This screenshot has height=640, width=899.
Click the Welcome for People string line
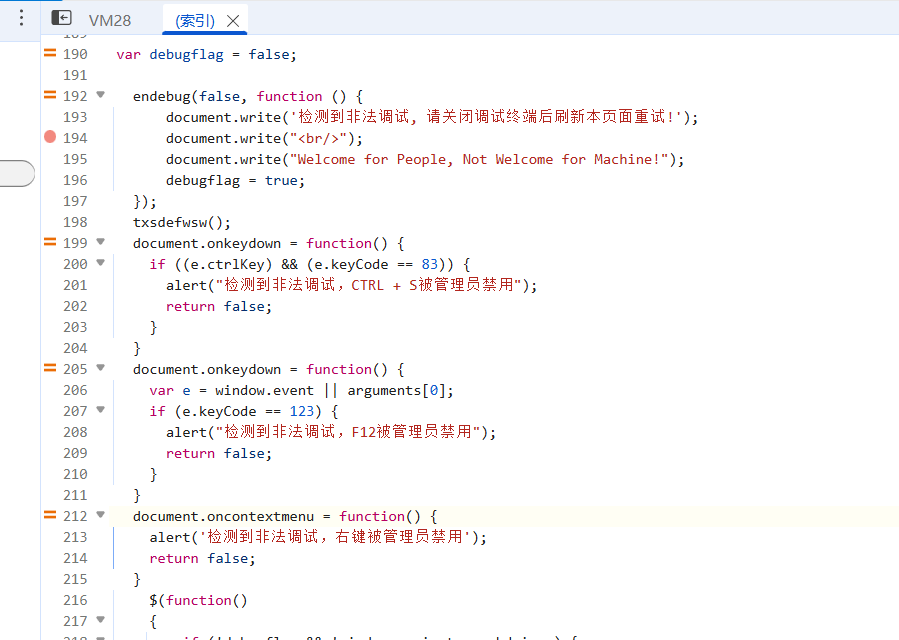(x=425, y=159)
